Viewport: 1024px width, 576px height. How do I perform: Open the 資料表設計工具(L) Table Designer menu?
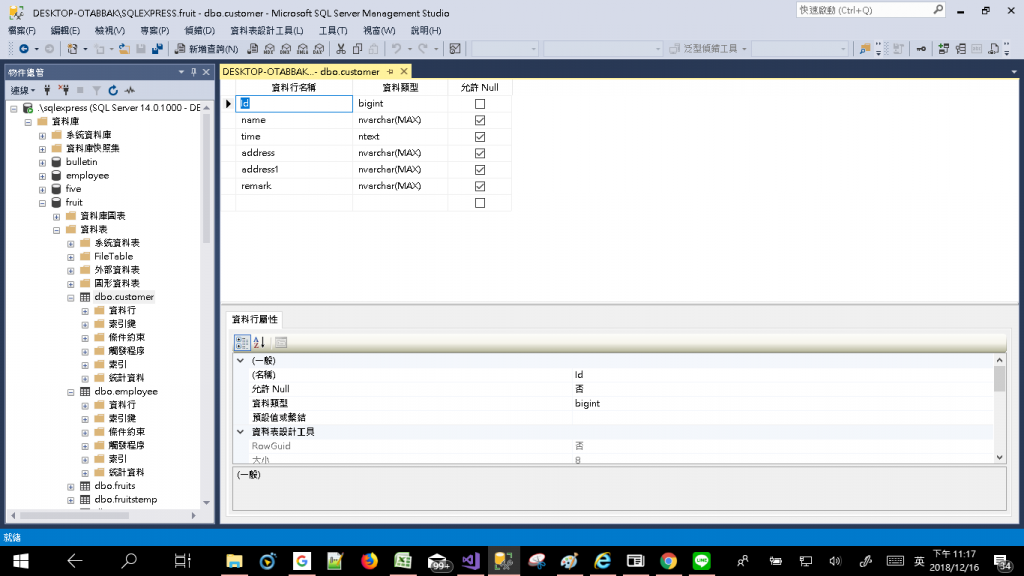266,31
